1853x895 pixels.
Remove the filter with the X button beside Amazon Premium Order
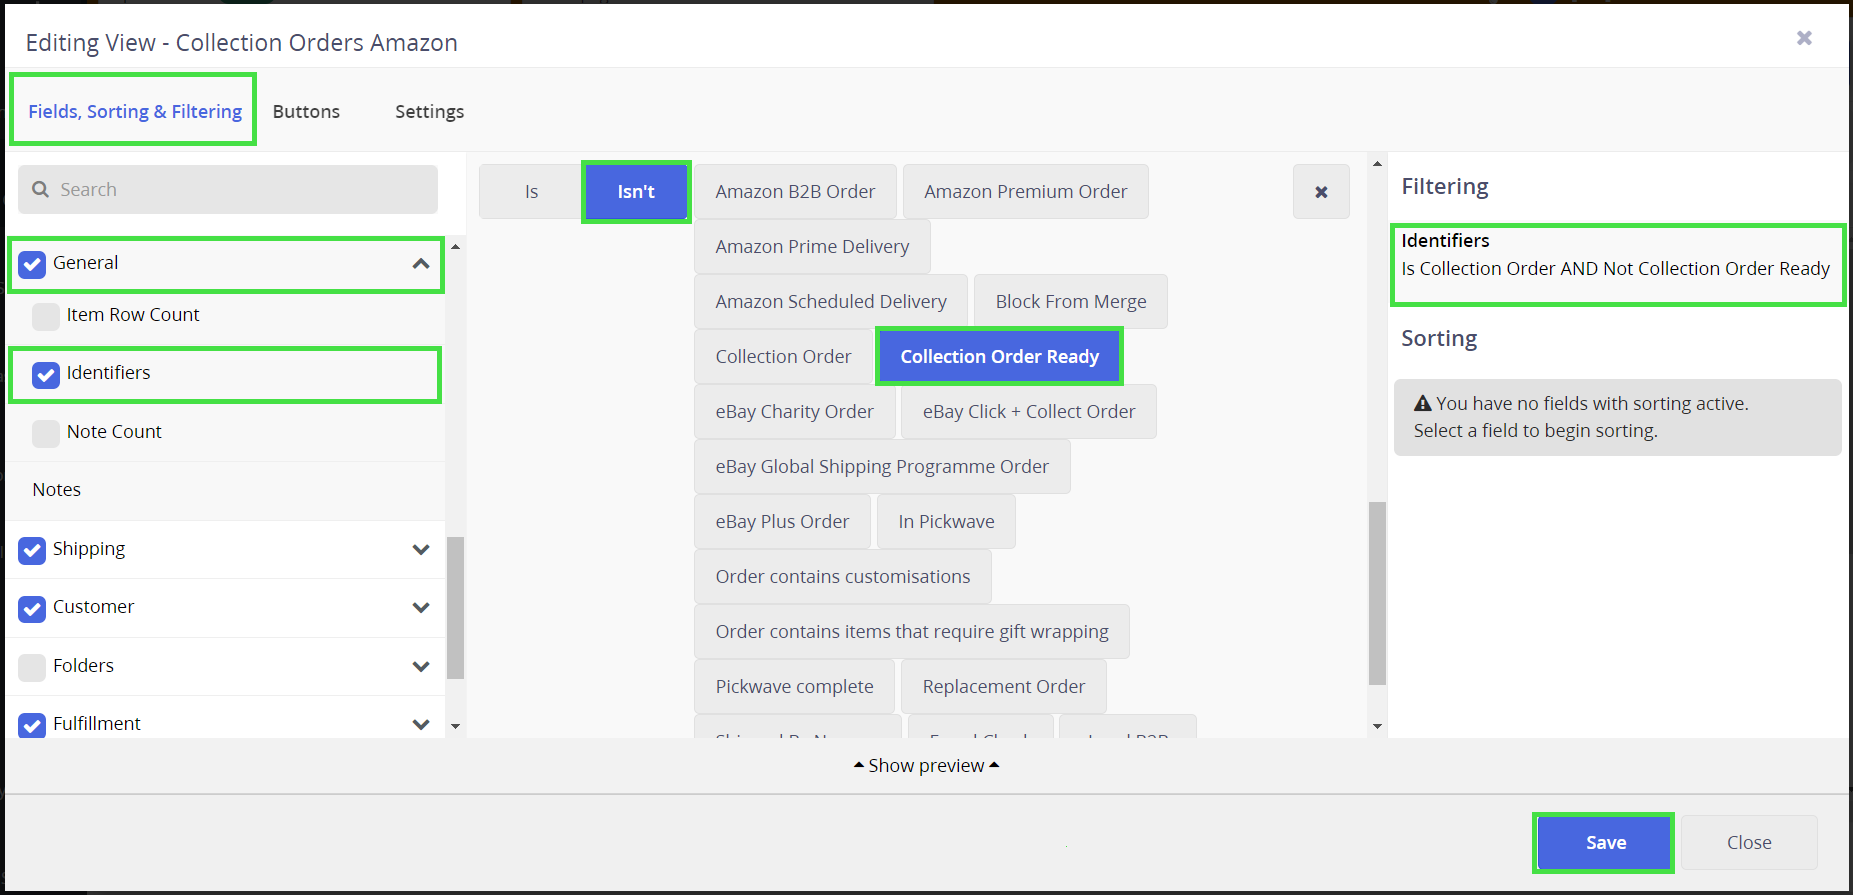tap(1321, 192)
